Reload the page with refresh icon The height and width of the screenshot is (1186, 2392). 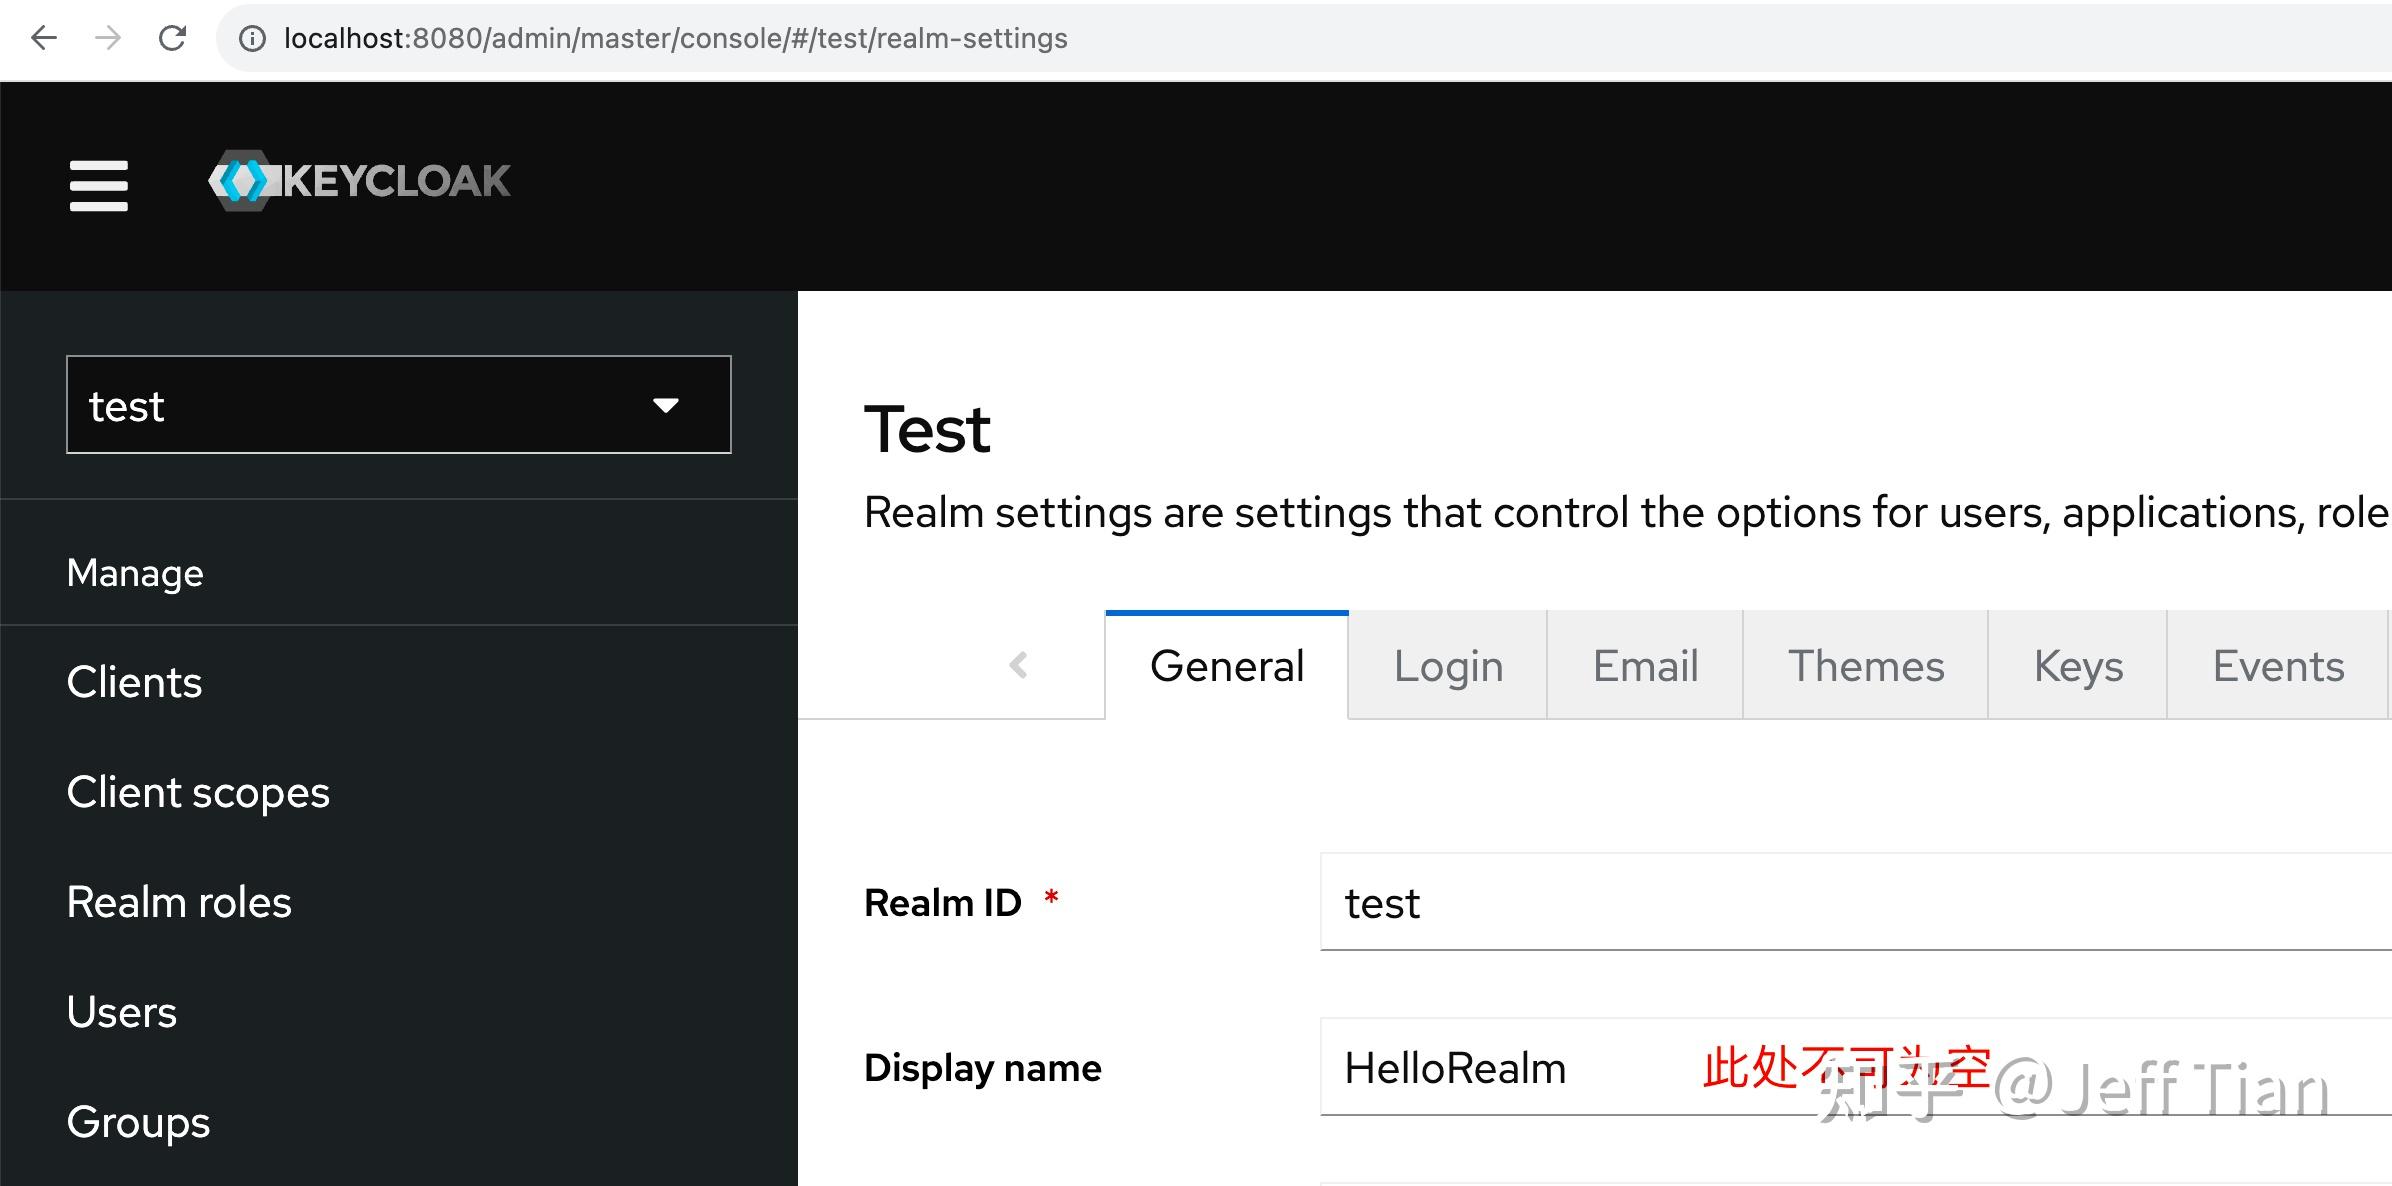(173, 38)
